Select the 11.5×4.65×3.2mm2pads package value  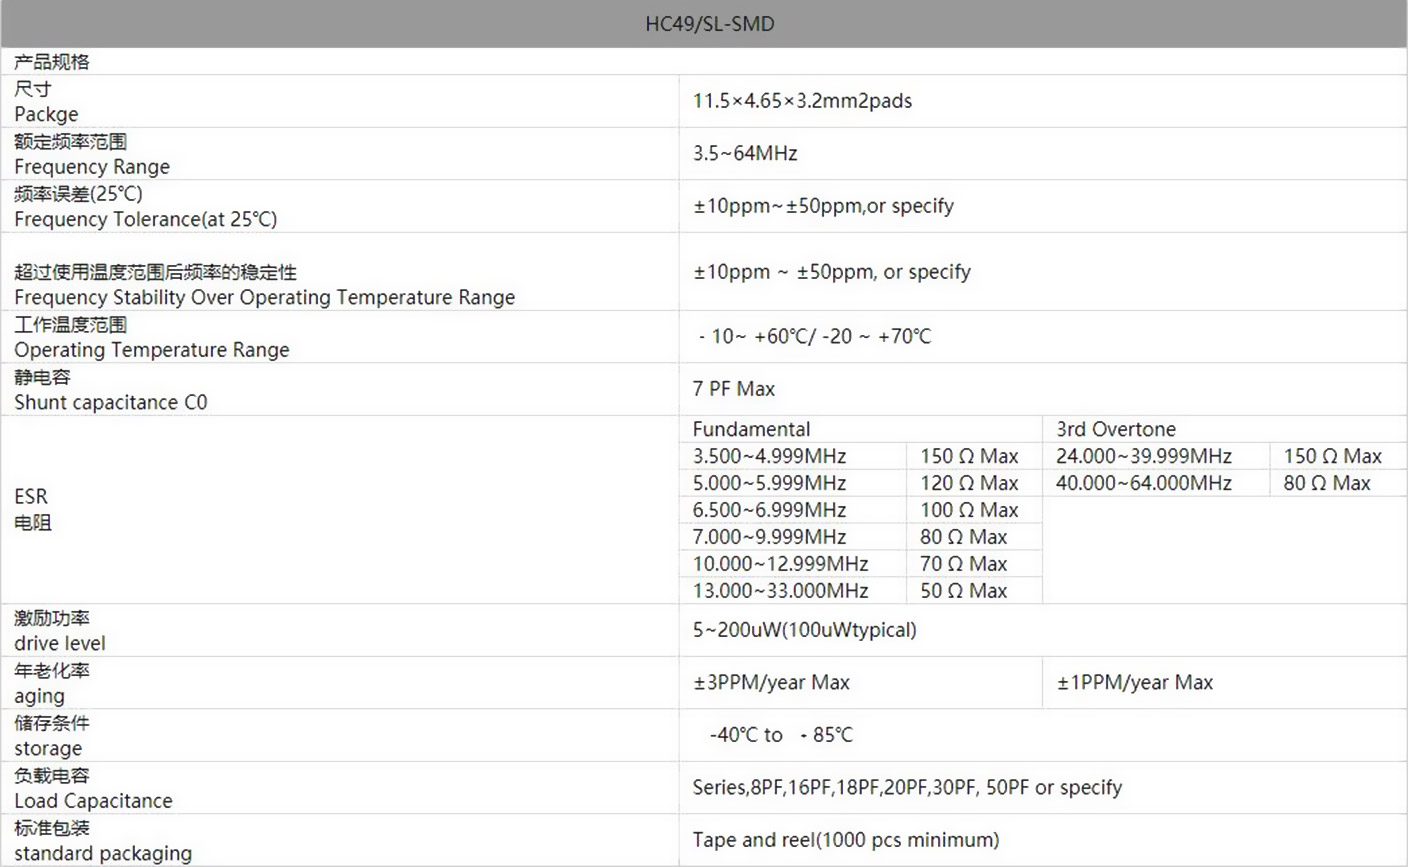pyautogui.click(x=802, y=101)
